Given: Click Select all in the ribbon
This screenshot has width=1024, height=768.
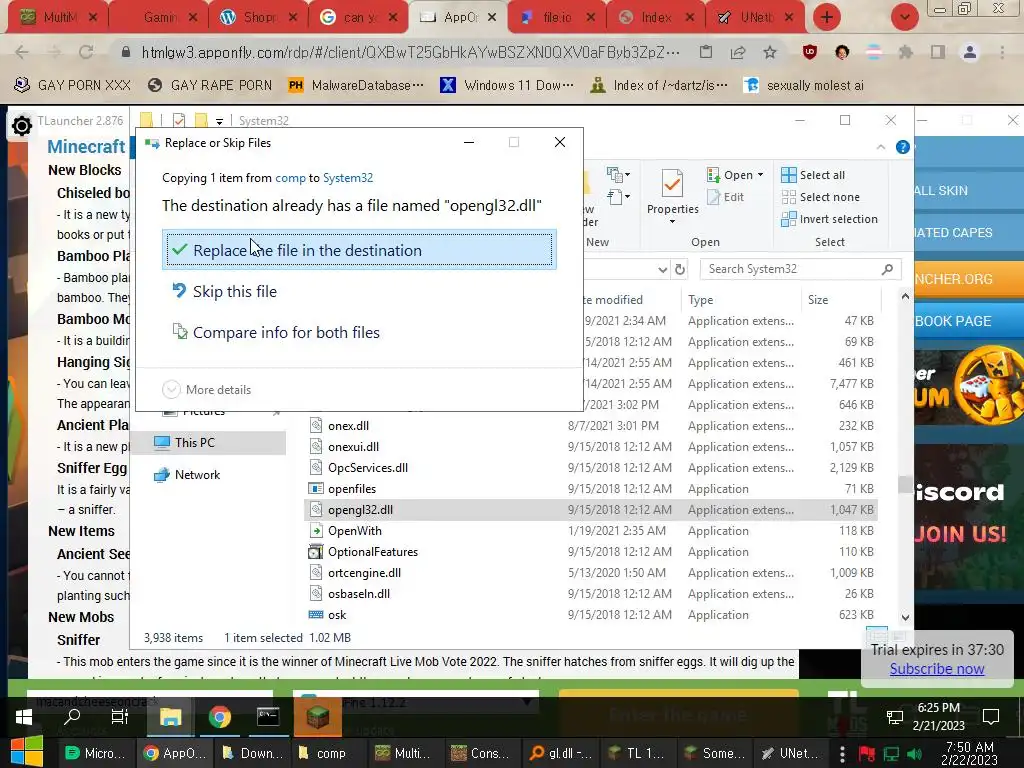Looking at the screenshot, I should tap(813, 175).
